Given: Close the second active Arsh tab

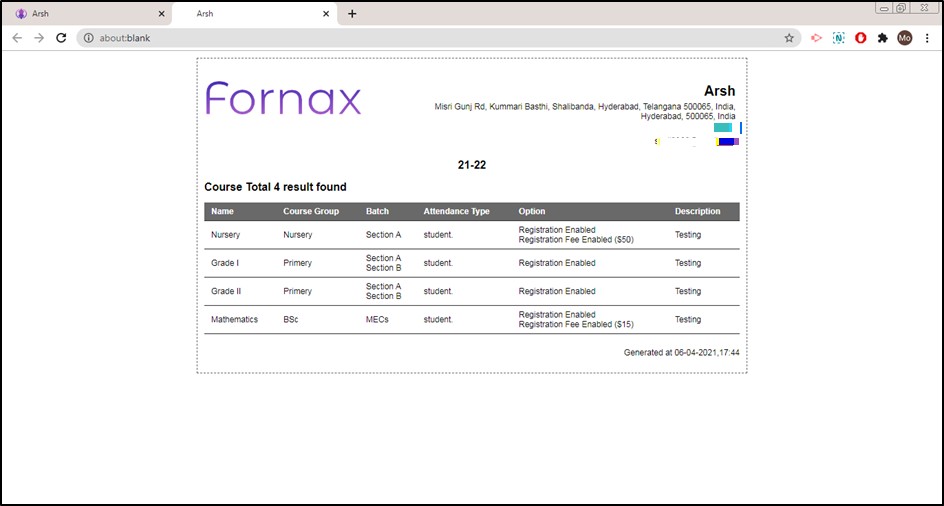Looking at the screenshot, I should pos(326,14).
